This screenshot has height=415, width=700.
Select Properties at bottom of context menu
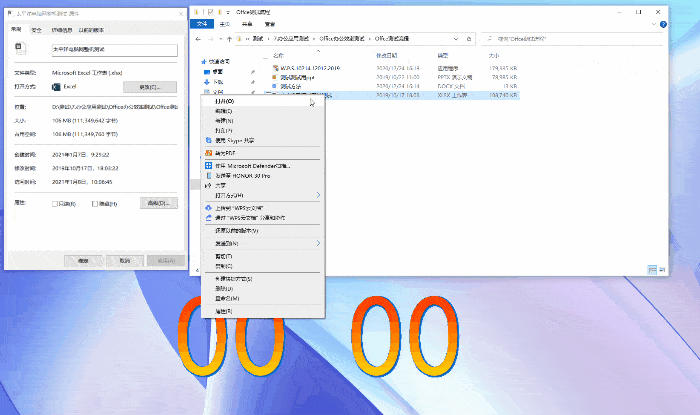pos(262,311)
